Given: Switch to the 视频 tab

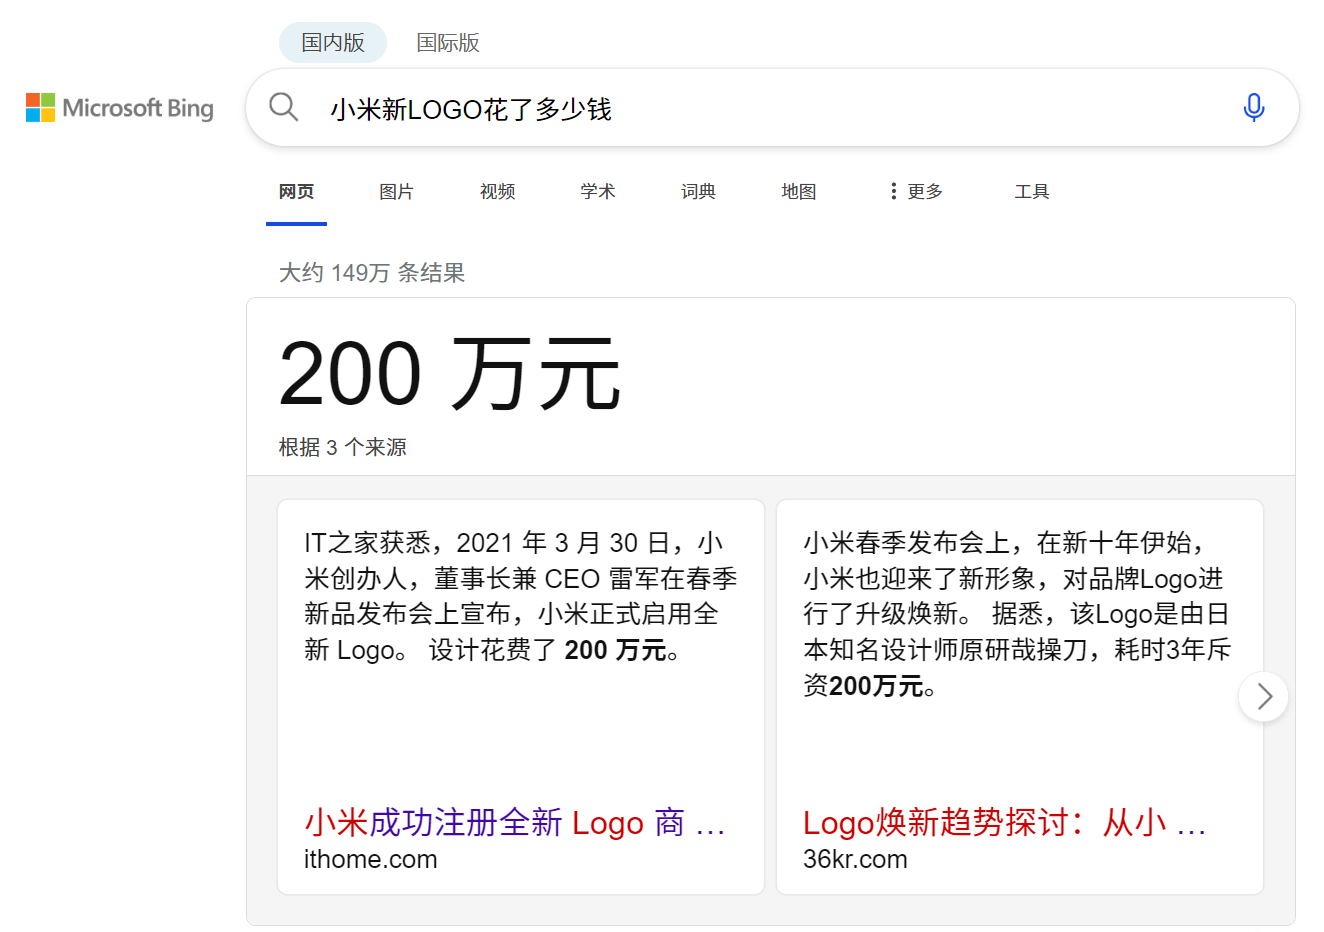Looking at the screenshot, I should (x=497, y=191).
